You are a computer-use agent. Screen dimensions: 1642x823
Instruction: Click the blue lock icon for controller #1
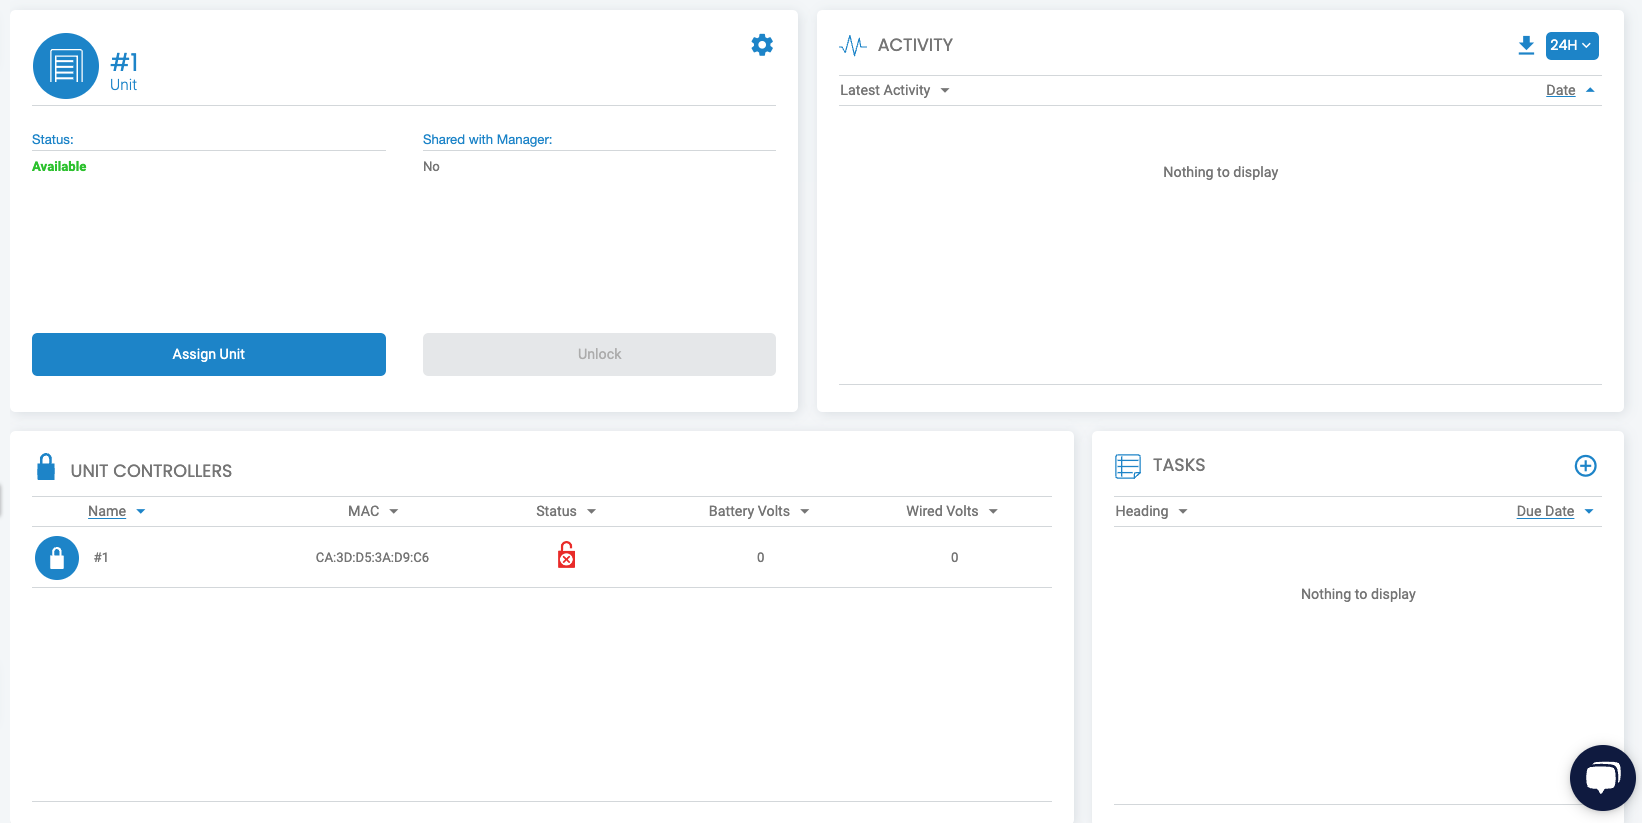57,558
